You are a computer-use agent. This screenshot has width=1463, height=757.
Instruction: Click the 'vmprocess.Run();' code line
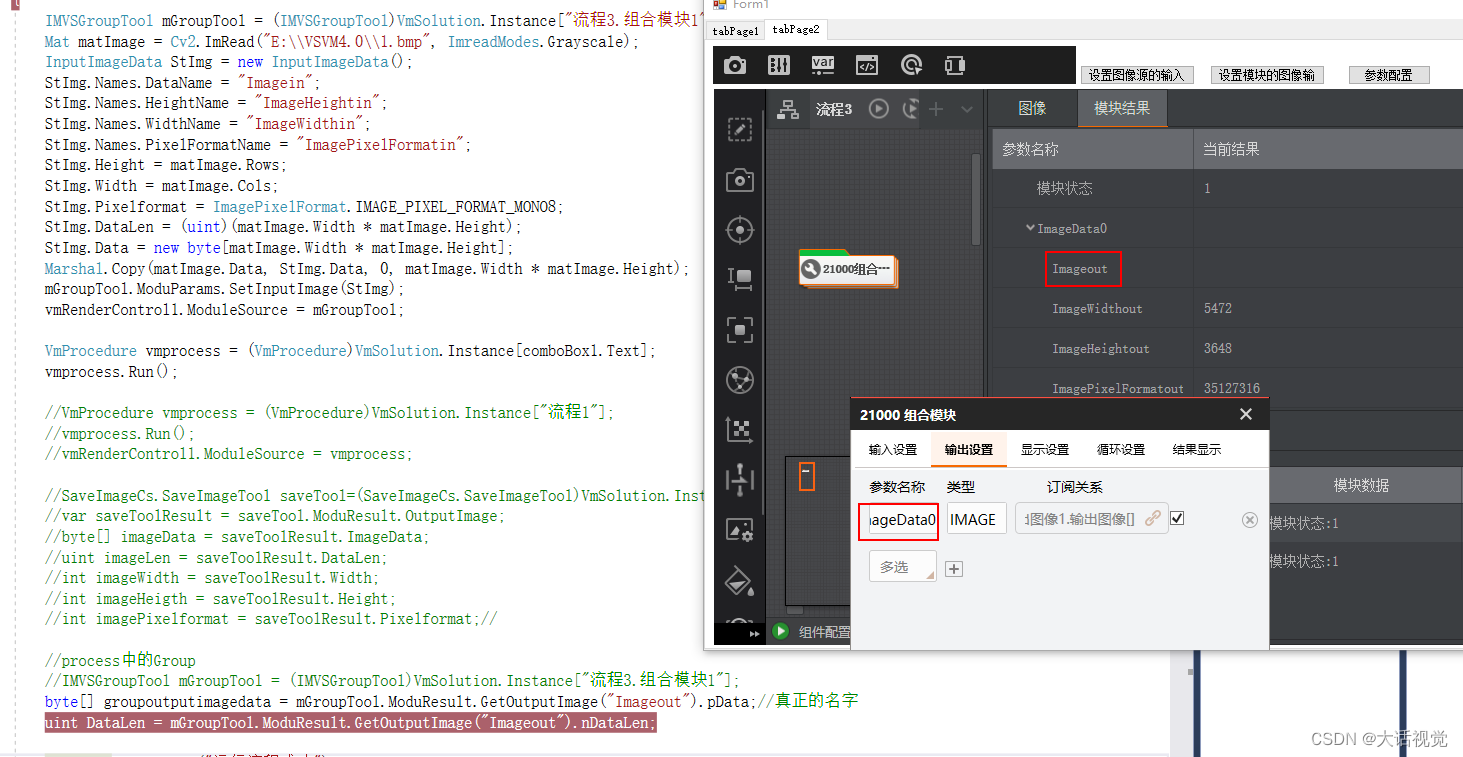112,371
